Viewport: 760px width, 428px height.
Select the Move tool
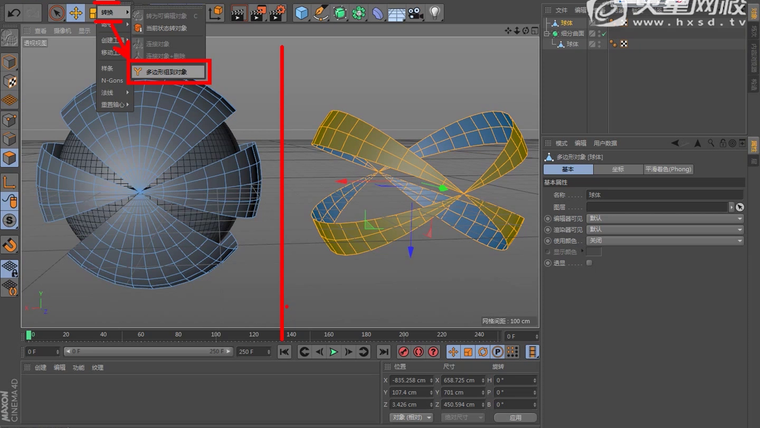click(75, 13)
